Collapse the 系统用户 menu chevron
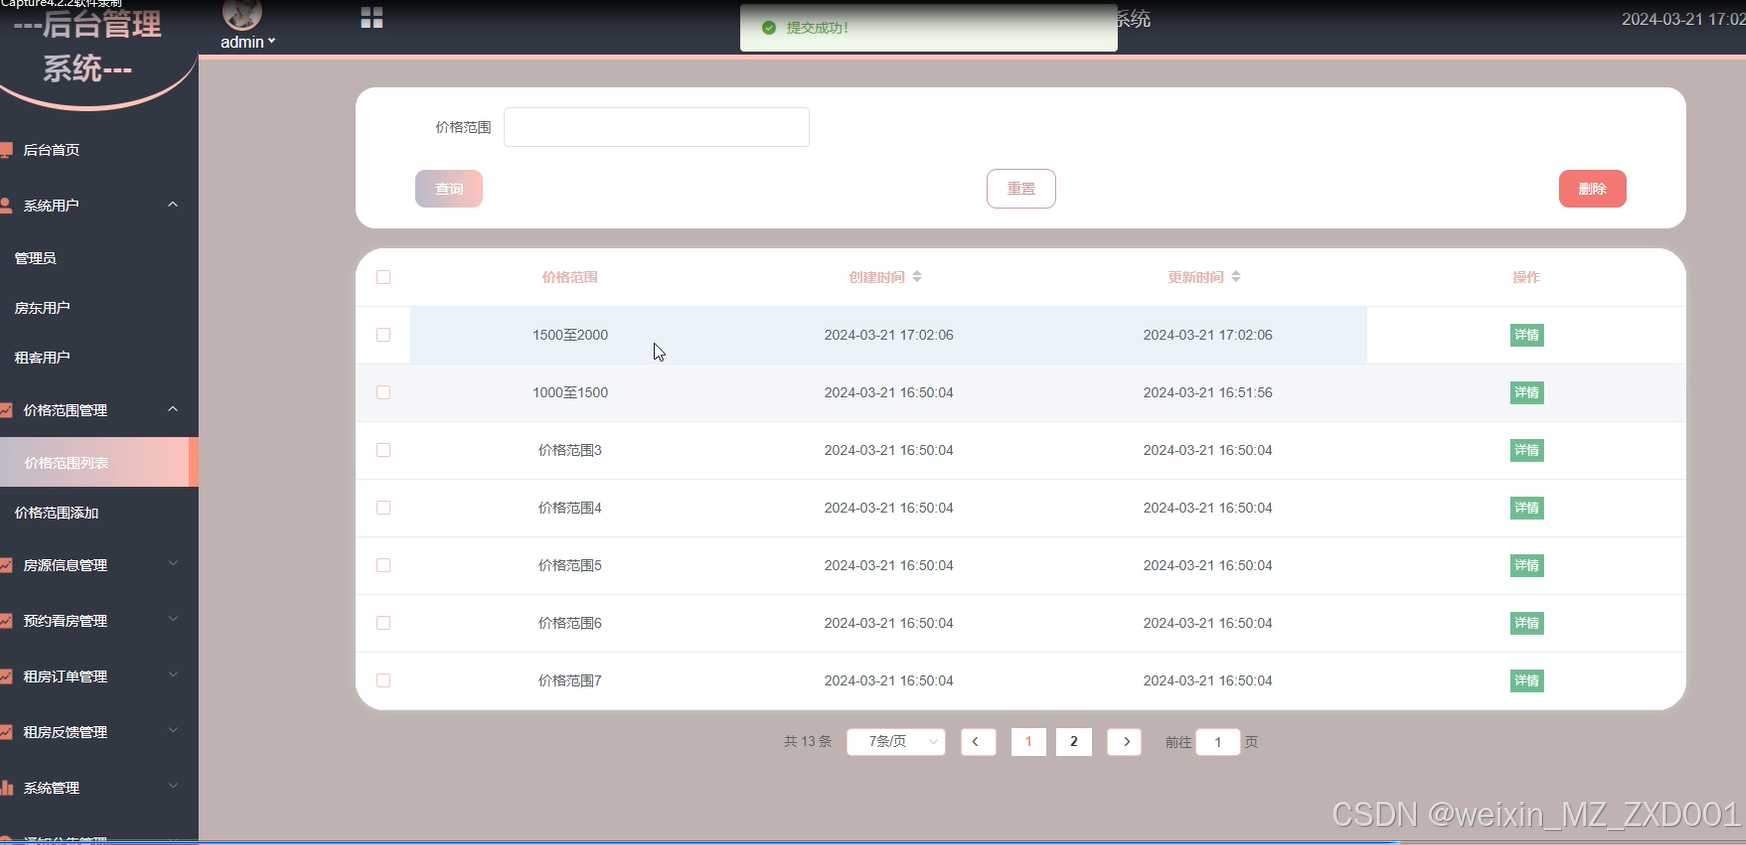The width and height of the screenshot is (1746, 845). pyautogui.click(x=173, y=204)
